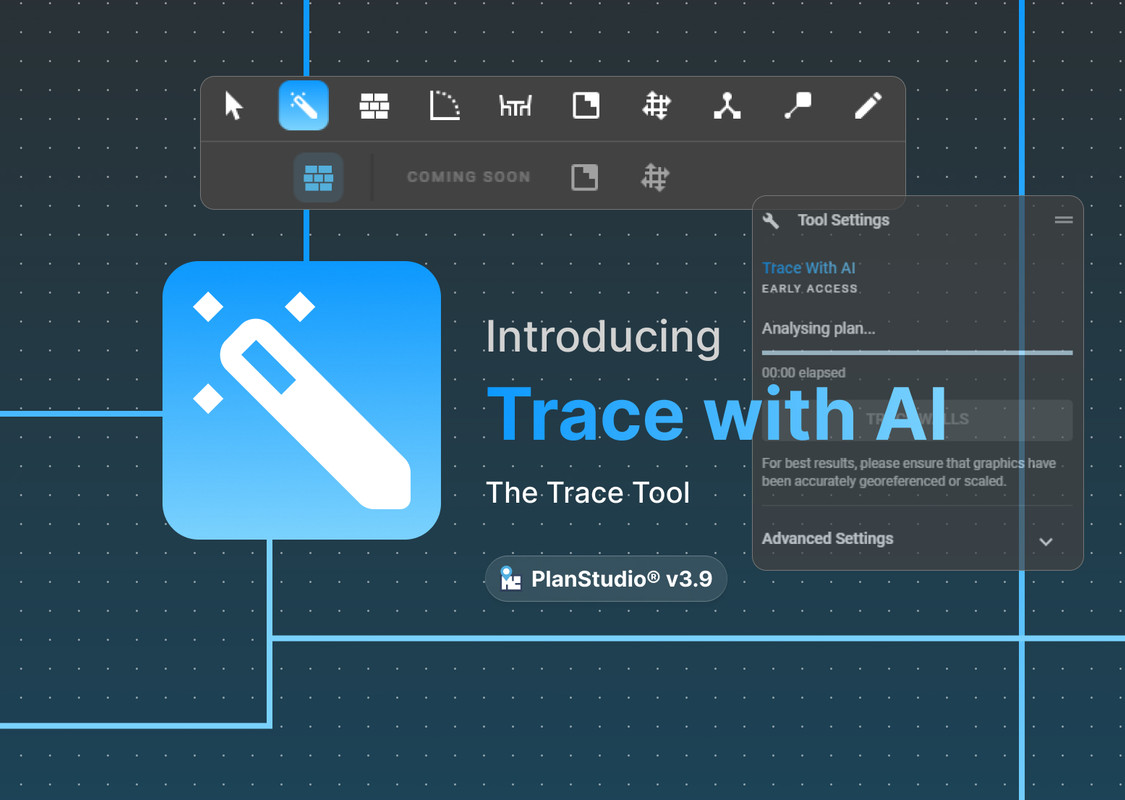Viewport: 1125px width, 800px height.
Task: Expand the Advanced Settings chevron
Action: [1046, 542]
